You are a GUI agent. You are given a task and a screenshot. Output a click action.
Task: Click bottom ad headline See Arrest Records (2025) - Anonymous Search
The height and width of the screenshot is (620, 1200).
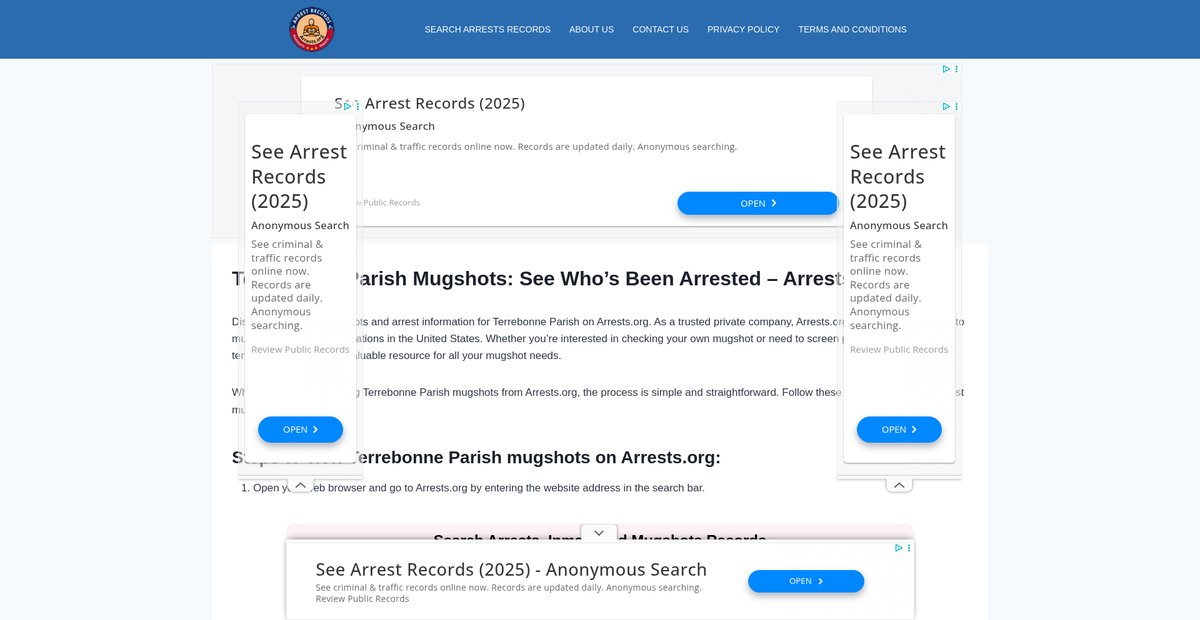click(511, 569)
